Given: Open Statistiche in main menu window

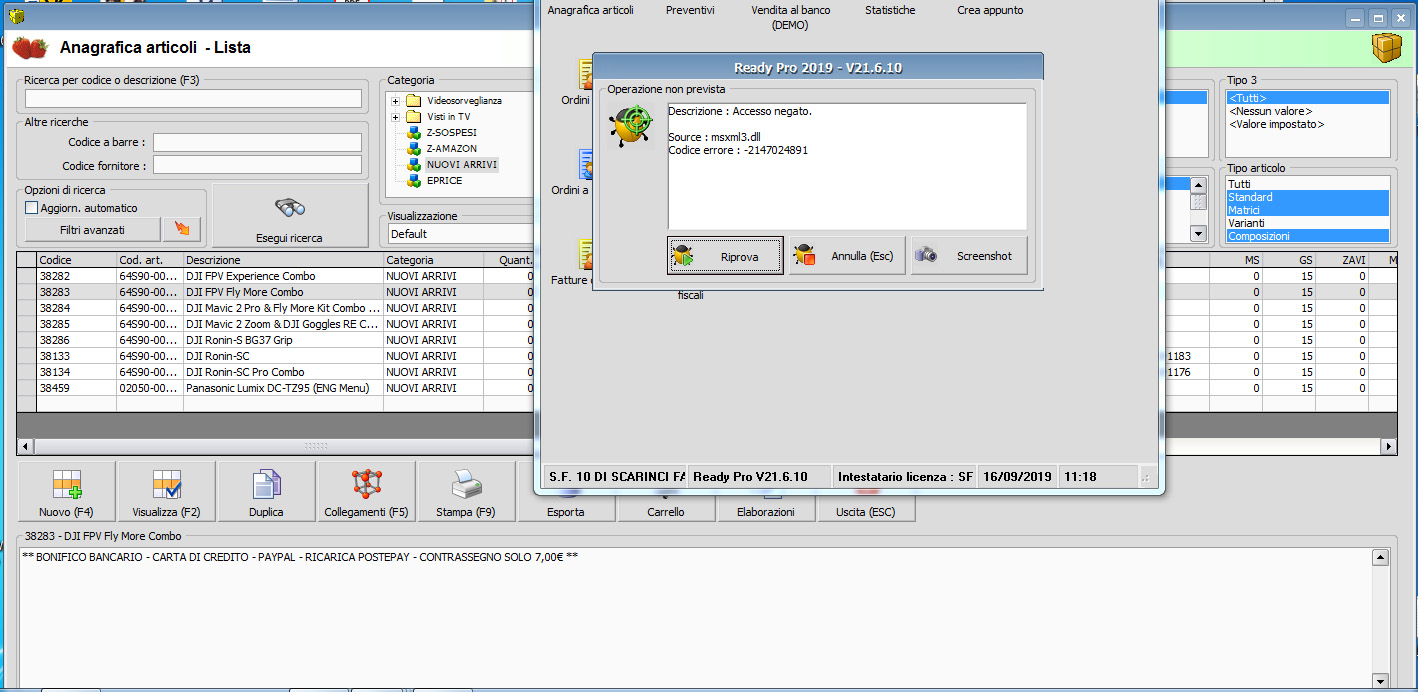Looking at the screenshot, I should [x=890, y=10].
